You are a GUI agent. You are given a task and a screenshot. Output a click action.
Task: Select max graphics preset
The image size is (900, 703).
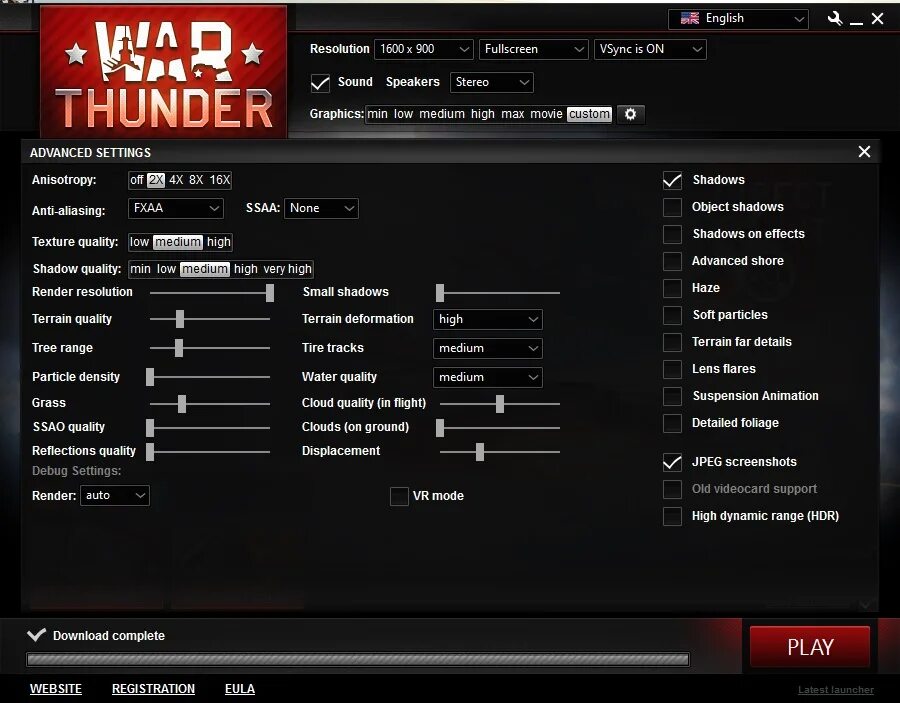513,114
